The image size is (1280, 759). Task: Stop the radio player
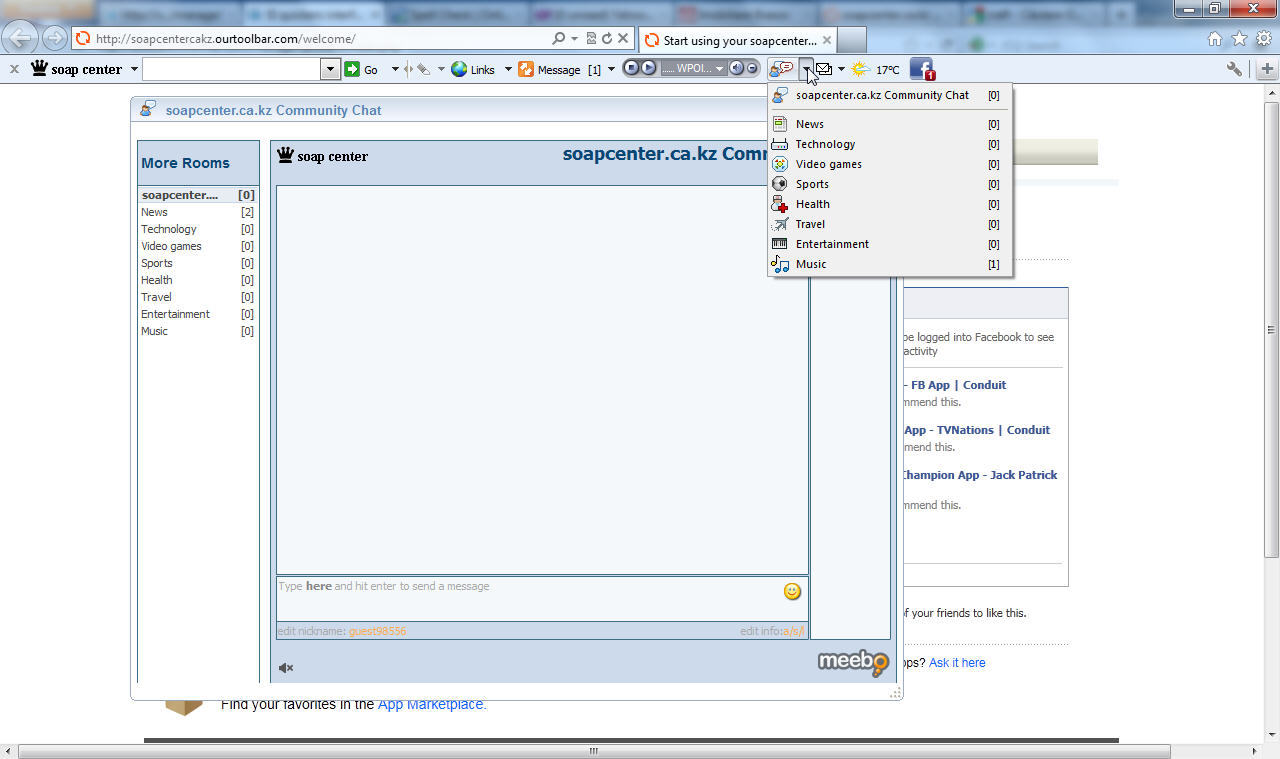tap(631, 68)
